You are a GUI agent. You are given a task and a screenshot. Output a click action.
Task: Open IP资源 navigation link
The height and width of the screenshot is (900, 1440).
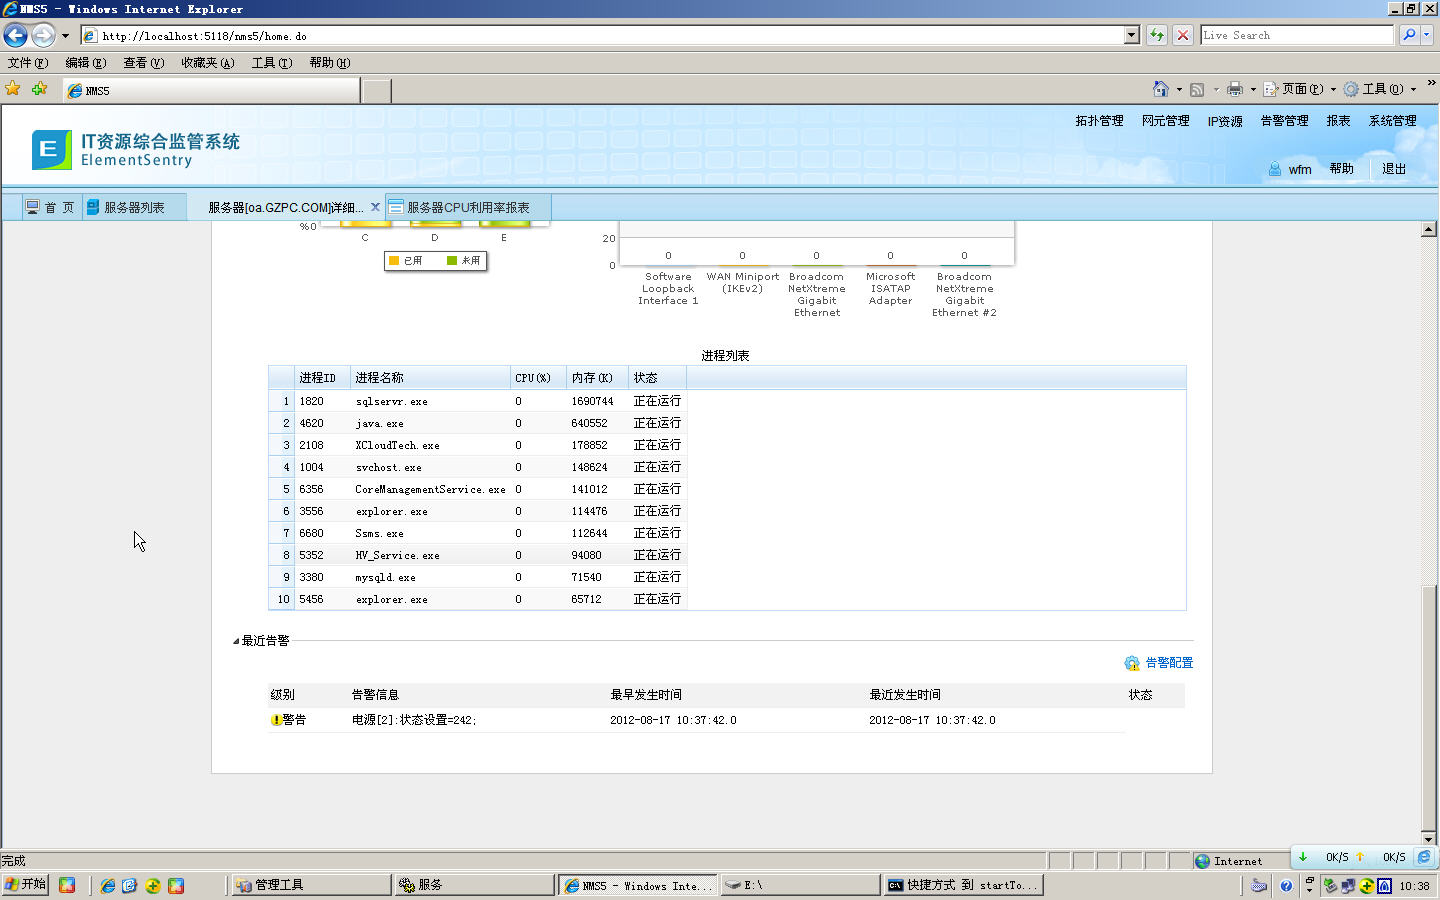pyautogui.click(x=1225, y=121)
